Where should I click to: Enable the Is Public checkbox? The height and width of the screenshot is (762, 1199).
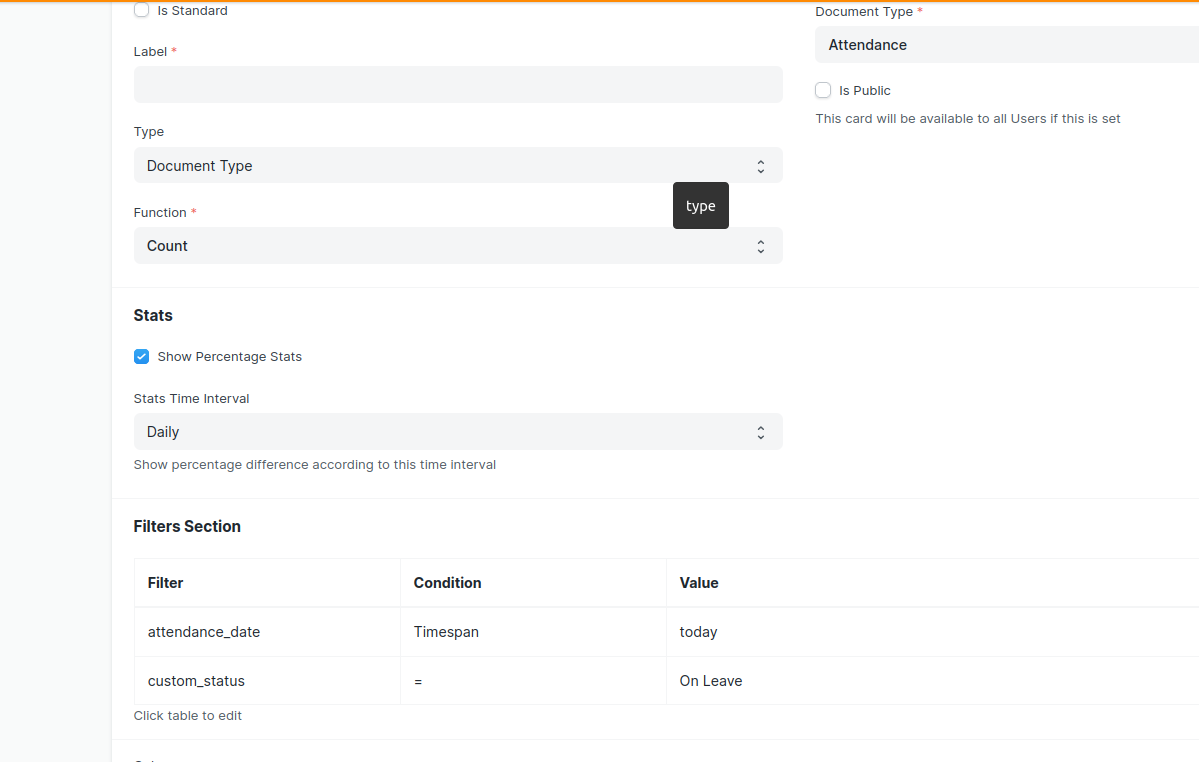(x=823, y=90)
